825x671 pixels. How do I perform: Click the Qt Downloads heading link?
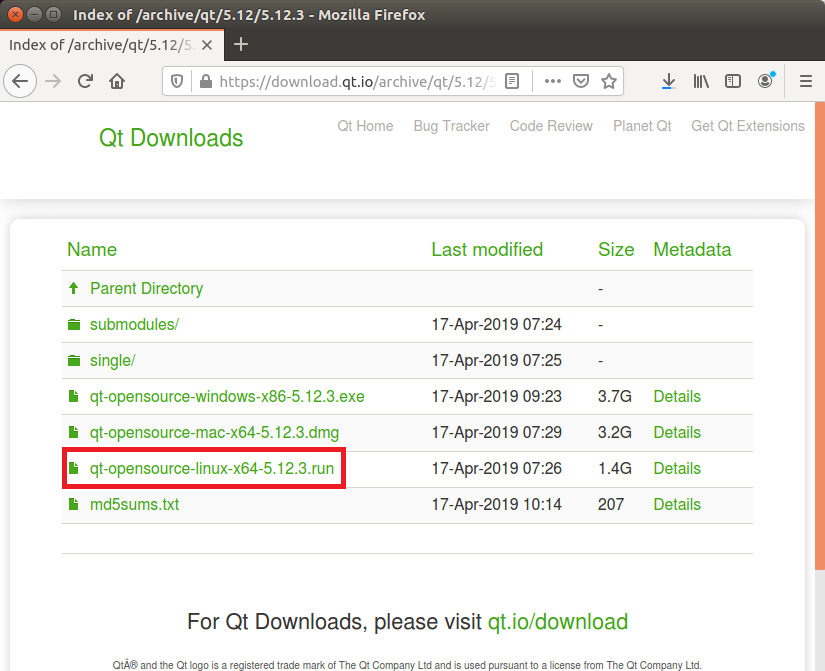tap(171, 138)
